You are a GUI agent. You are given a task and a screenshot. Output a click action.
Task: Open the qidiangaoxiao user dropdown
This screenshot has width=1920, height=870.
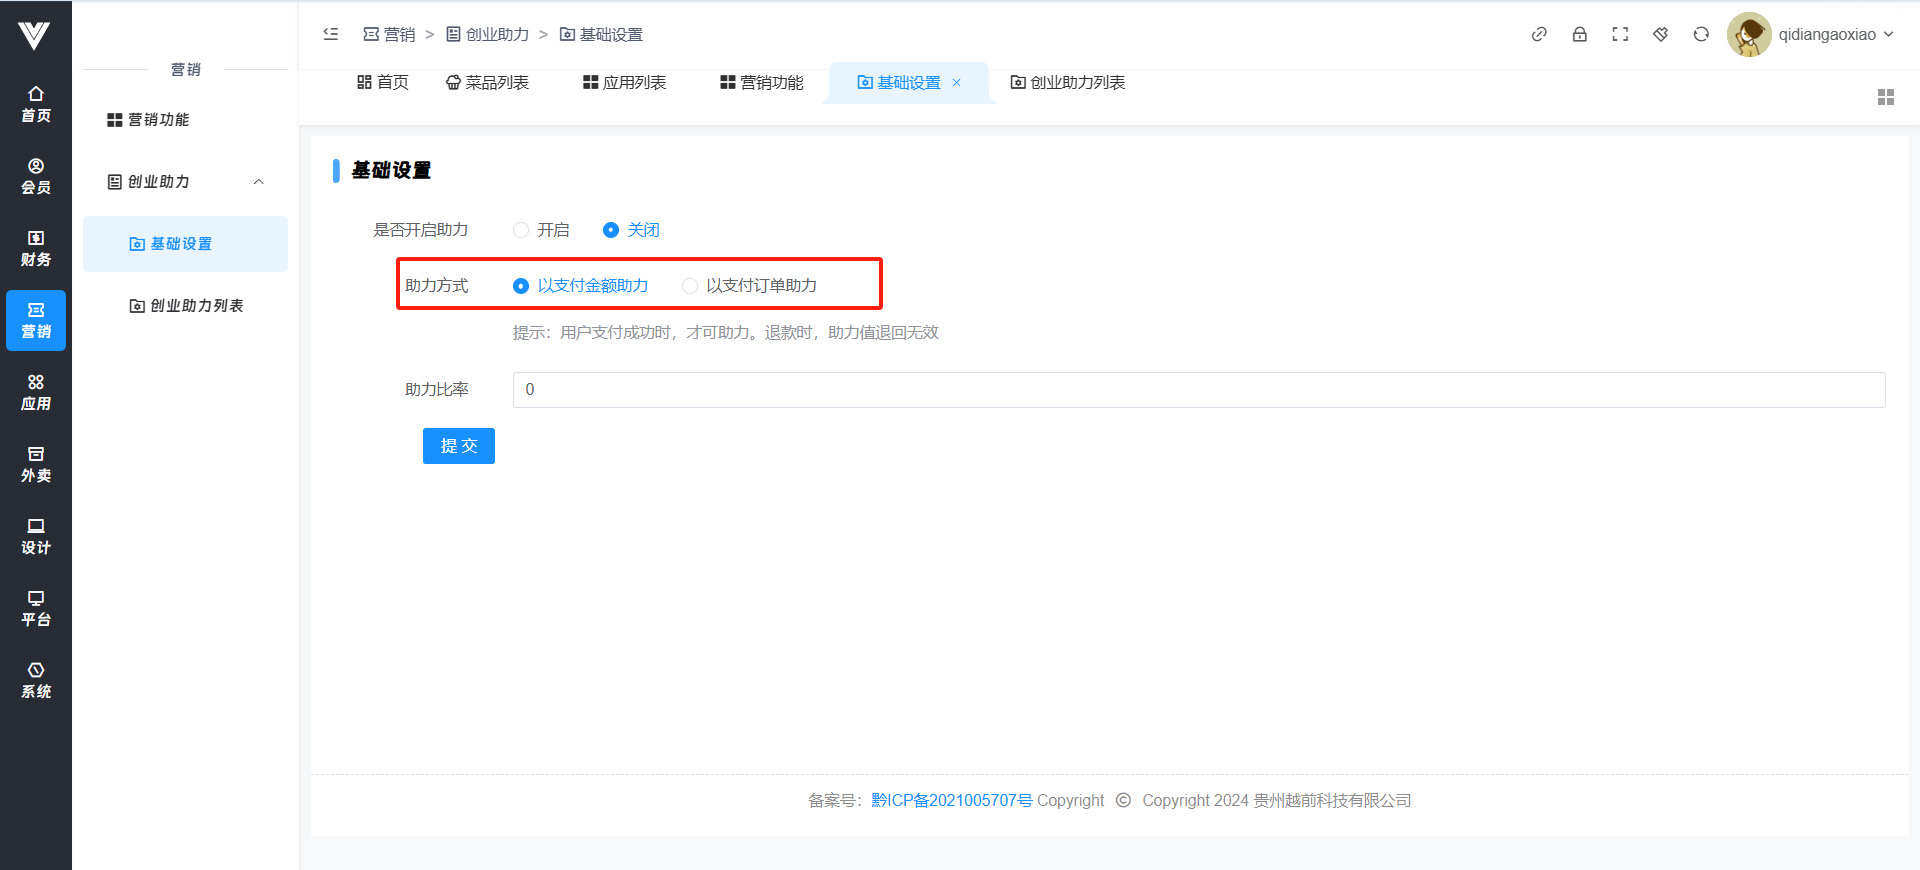1810,34
